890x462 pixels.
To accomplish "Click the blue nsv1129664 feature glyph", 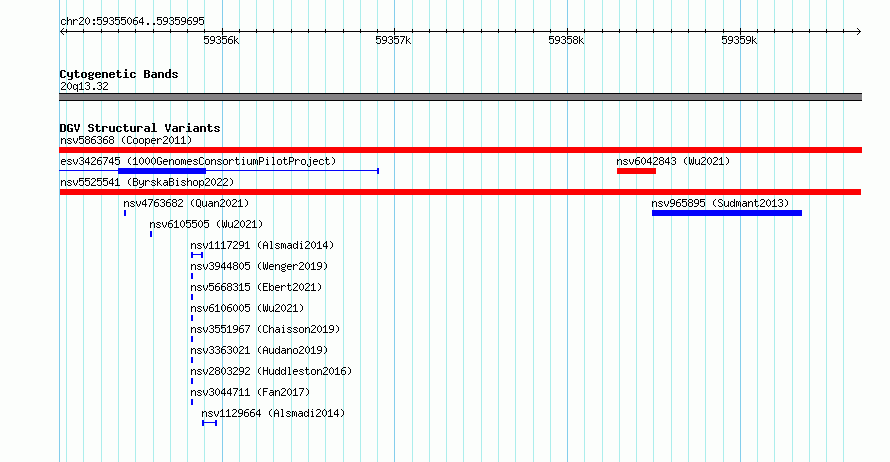I will [209, 423].
